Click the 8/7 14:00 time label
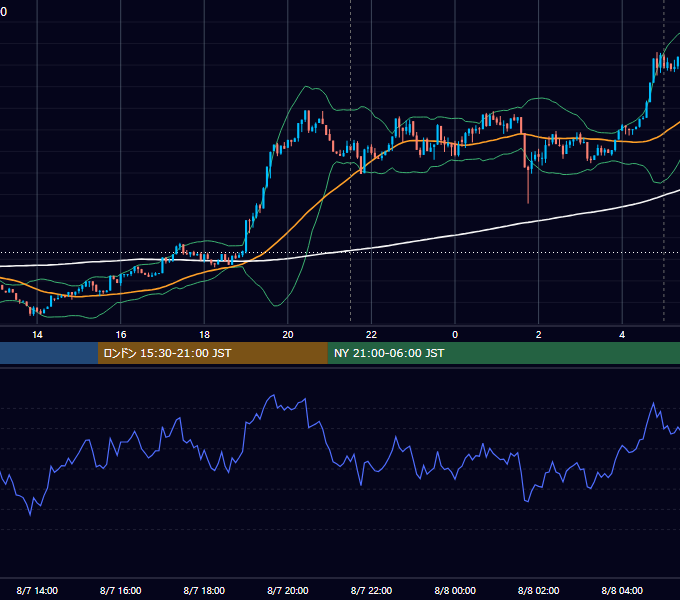The height and width of the screenshot is (600, 680). point(37,590)
